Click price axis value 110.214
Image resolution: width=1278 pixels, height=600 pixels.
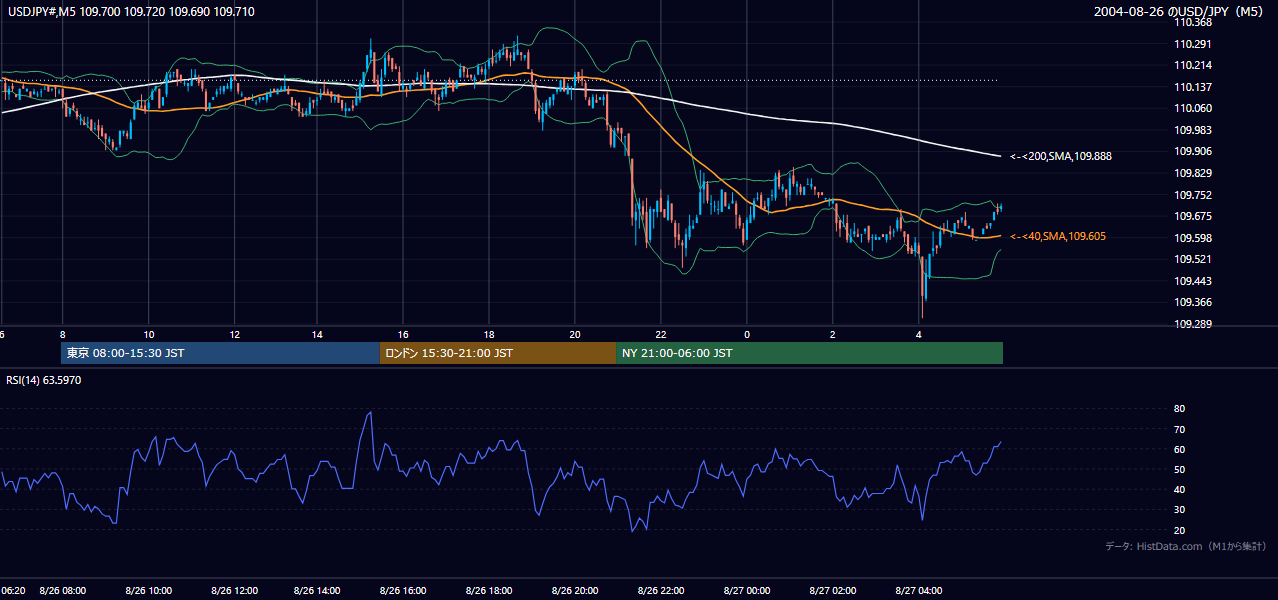pos(1194,65)
